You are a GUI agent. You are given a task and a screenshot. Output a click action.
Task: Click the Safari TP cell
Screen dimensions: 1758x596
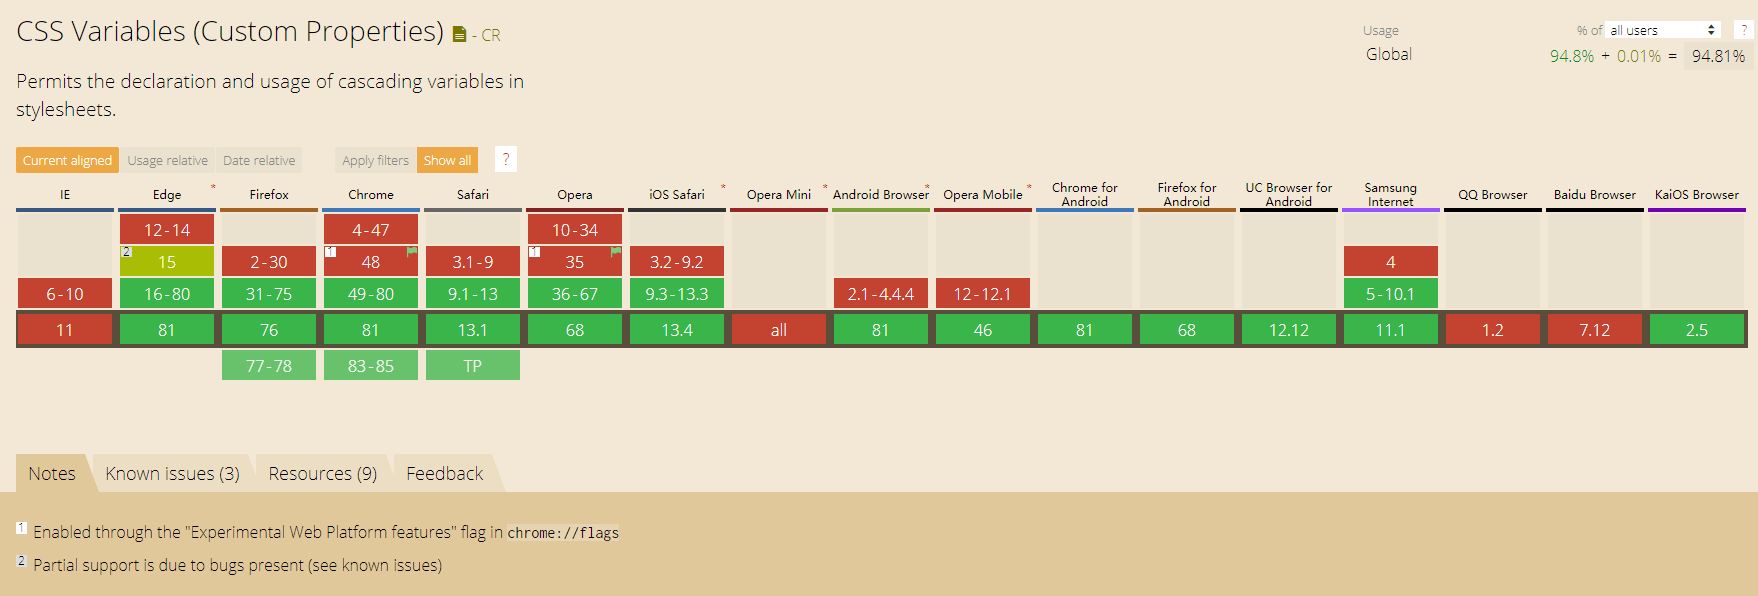(473, 366)
